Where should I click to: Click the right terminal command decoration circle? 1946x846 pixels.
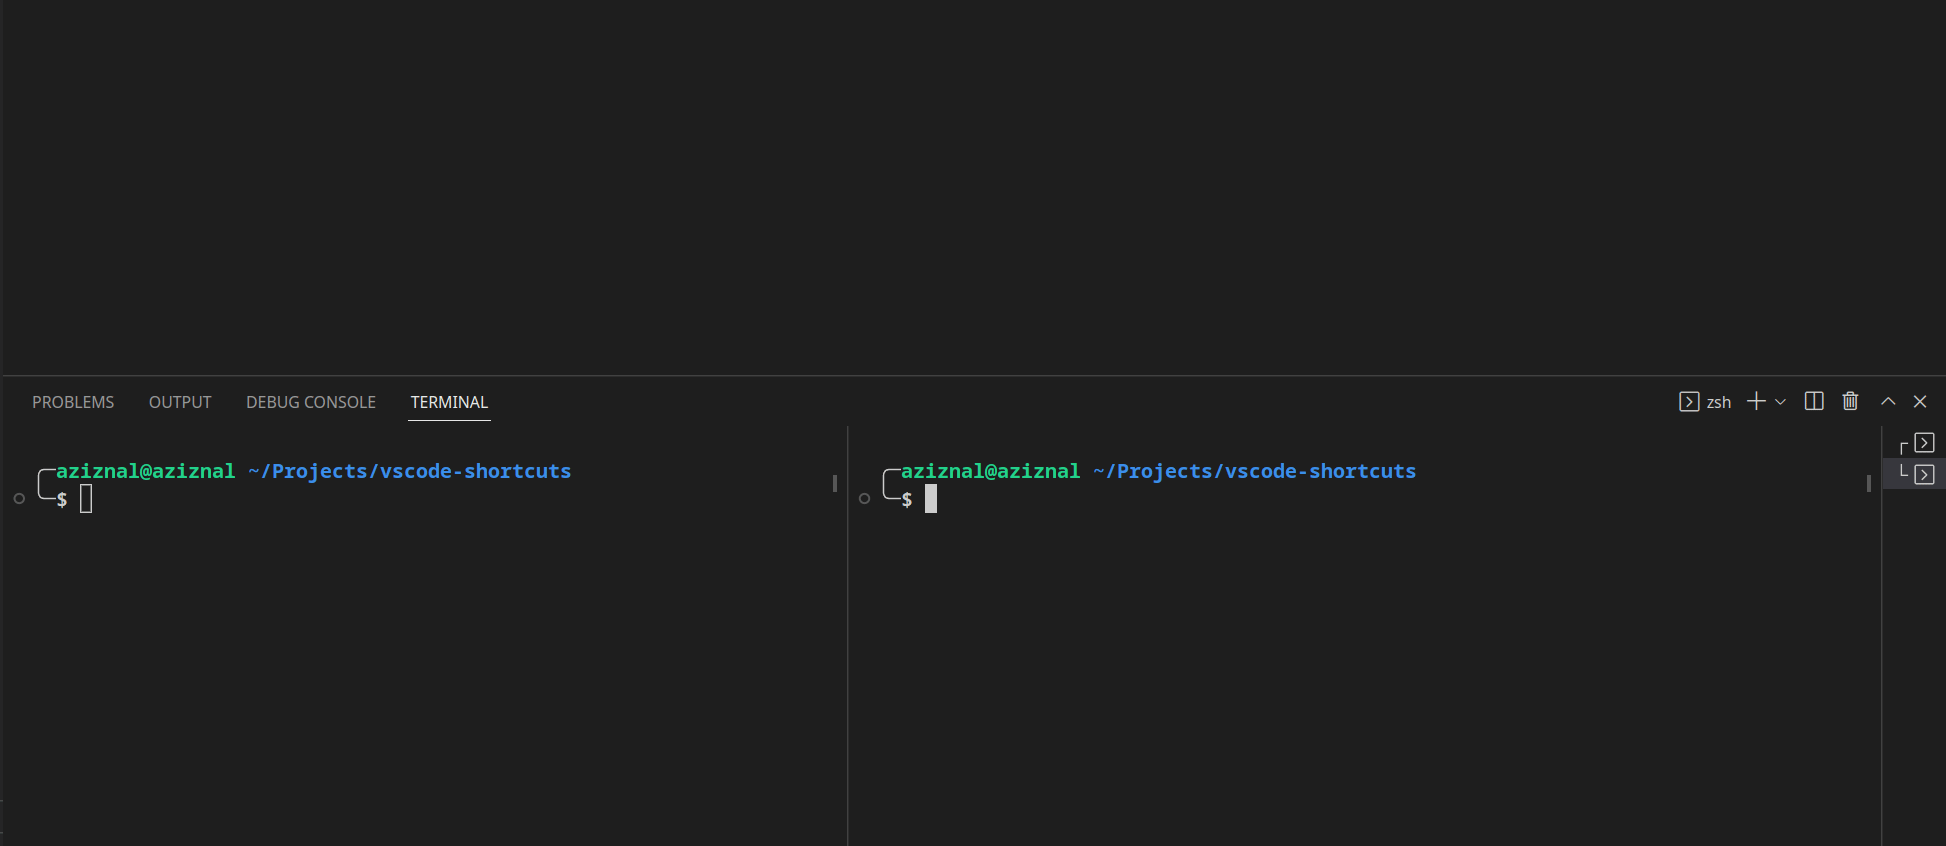[x=864, y=498]
